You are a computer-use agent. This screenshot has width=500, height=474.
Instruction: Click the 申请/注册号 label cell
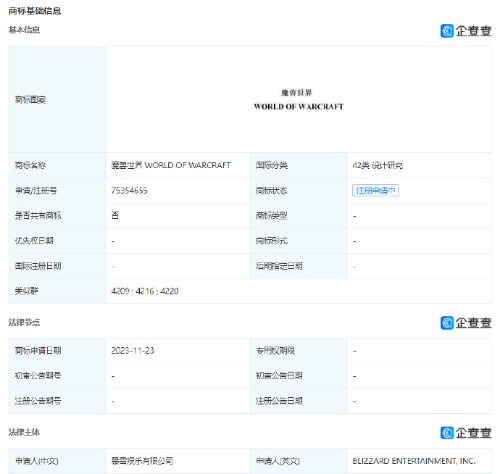point(57,191)
